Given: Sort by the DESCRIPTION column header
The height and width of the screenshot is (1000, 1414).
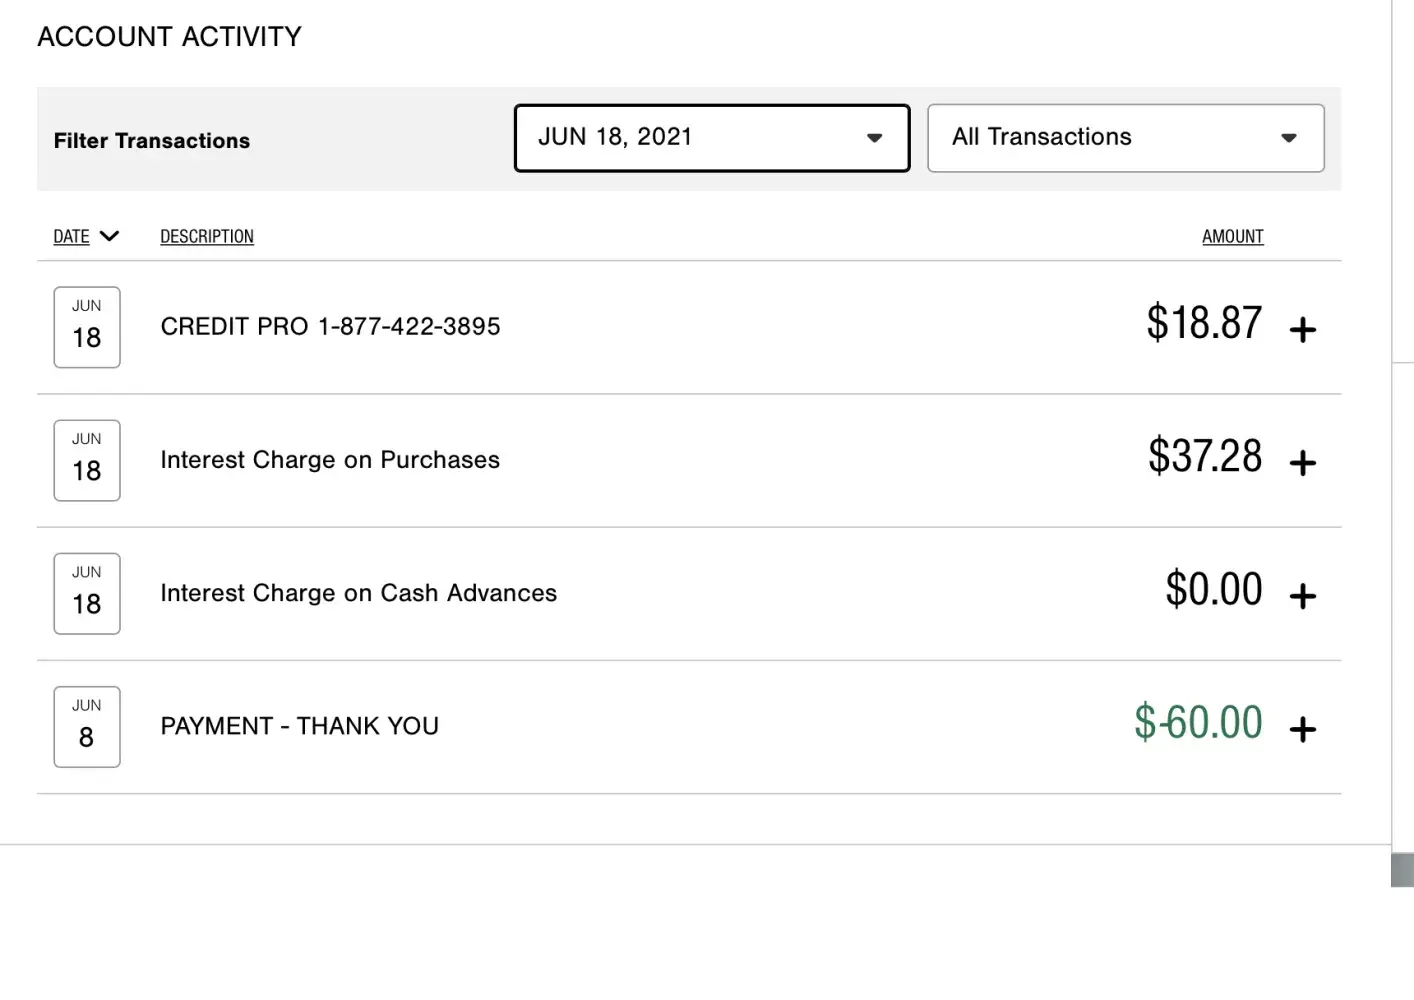Looking at the screenshot, I should click(x=207, y=237).
